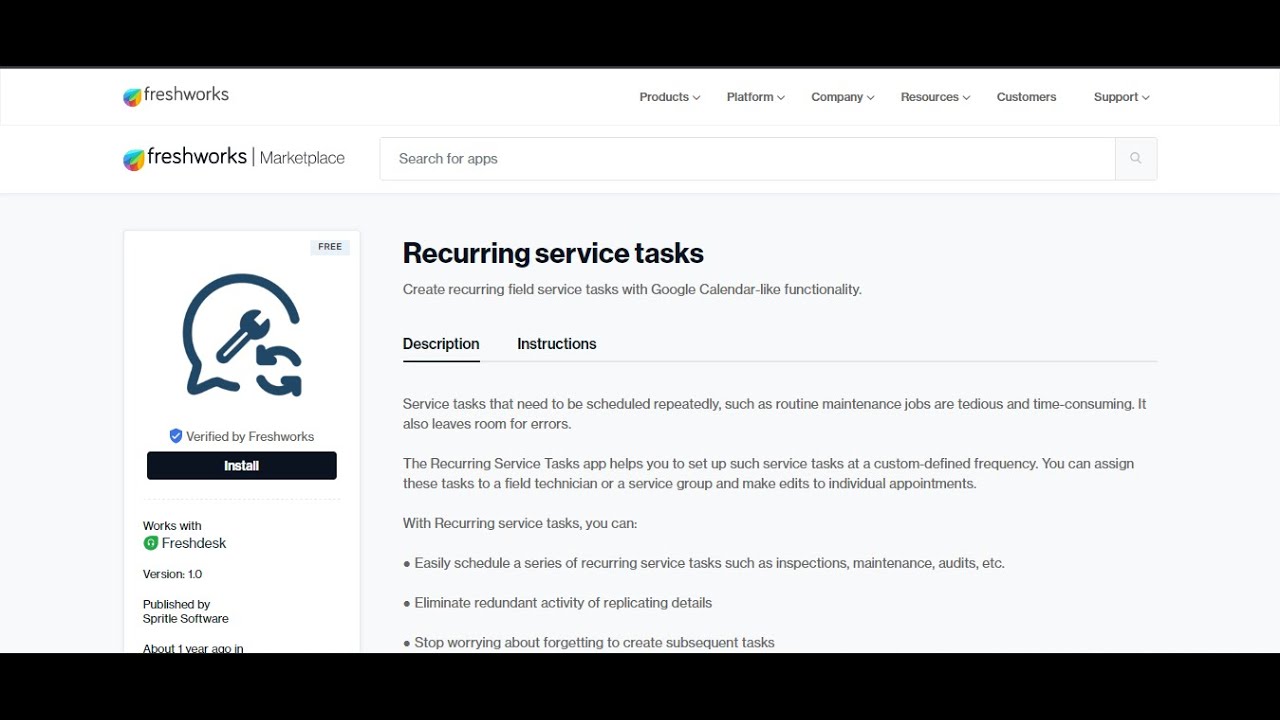Expand the Support dropdown menu
1280x720 pixels.
1121,97
